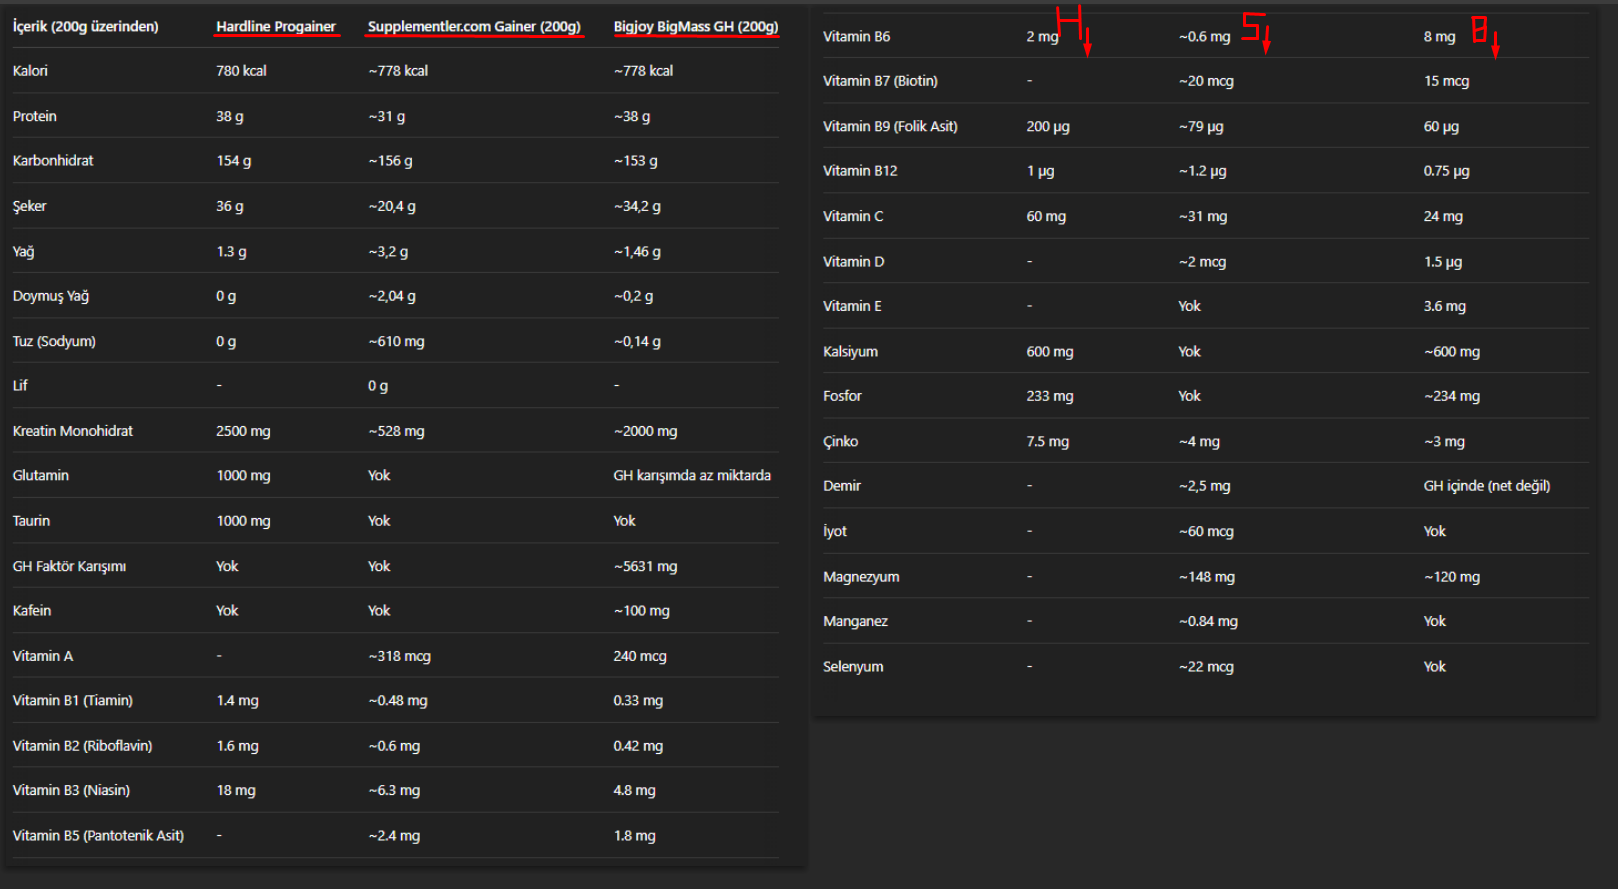Click the Vitamin D row label
This screenshot has width=1618, height=889.
click(854, 262)
